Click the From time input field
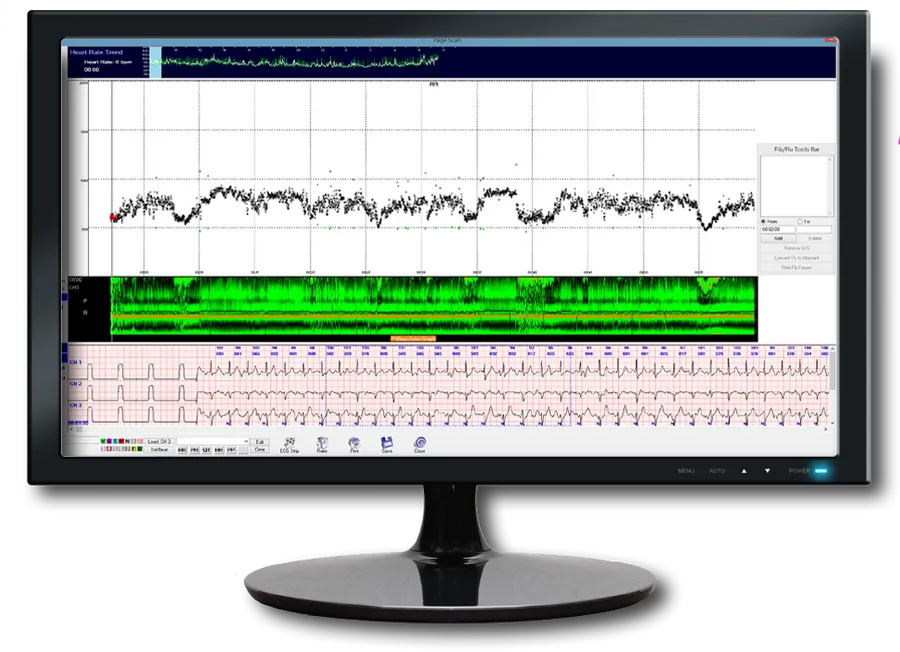 point(778,229)
